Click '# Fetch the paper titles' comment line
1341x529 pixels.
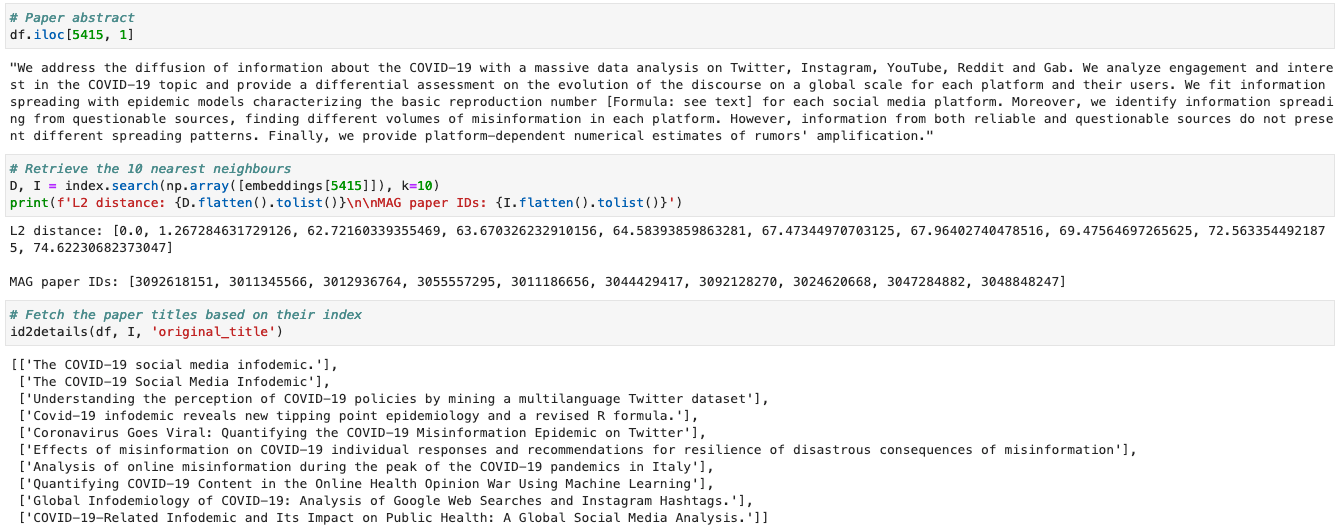pos(185,314)
